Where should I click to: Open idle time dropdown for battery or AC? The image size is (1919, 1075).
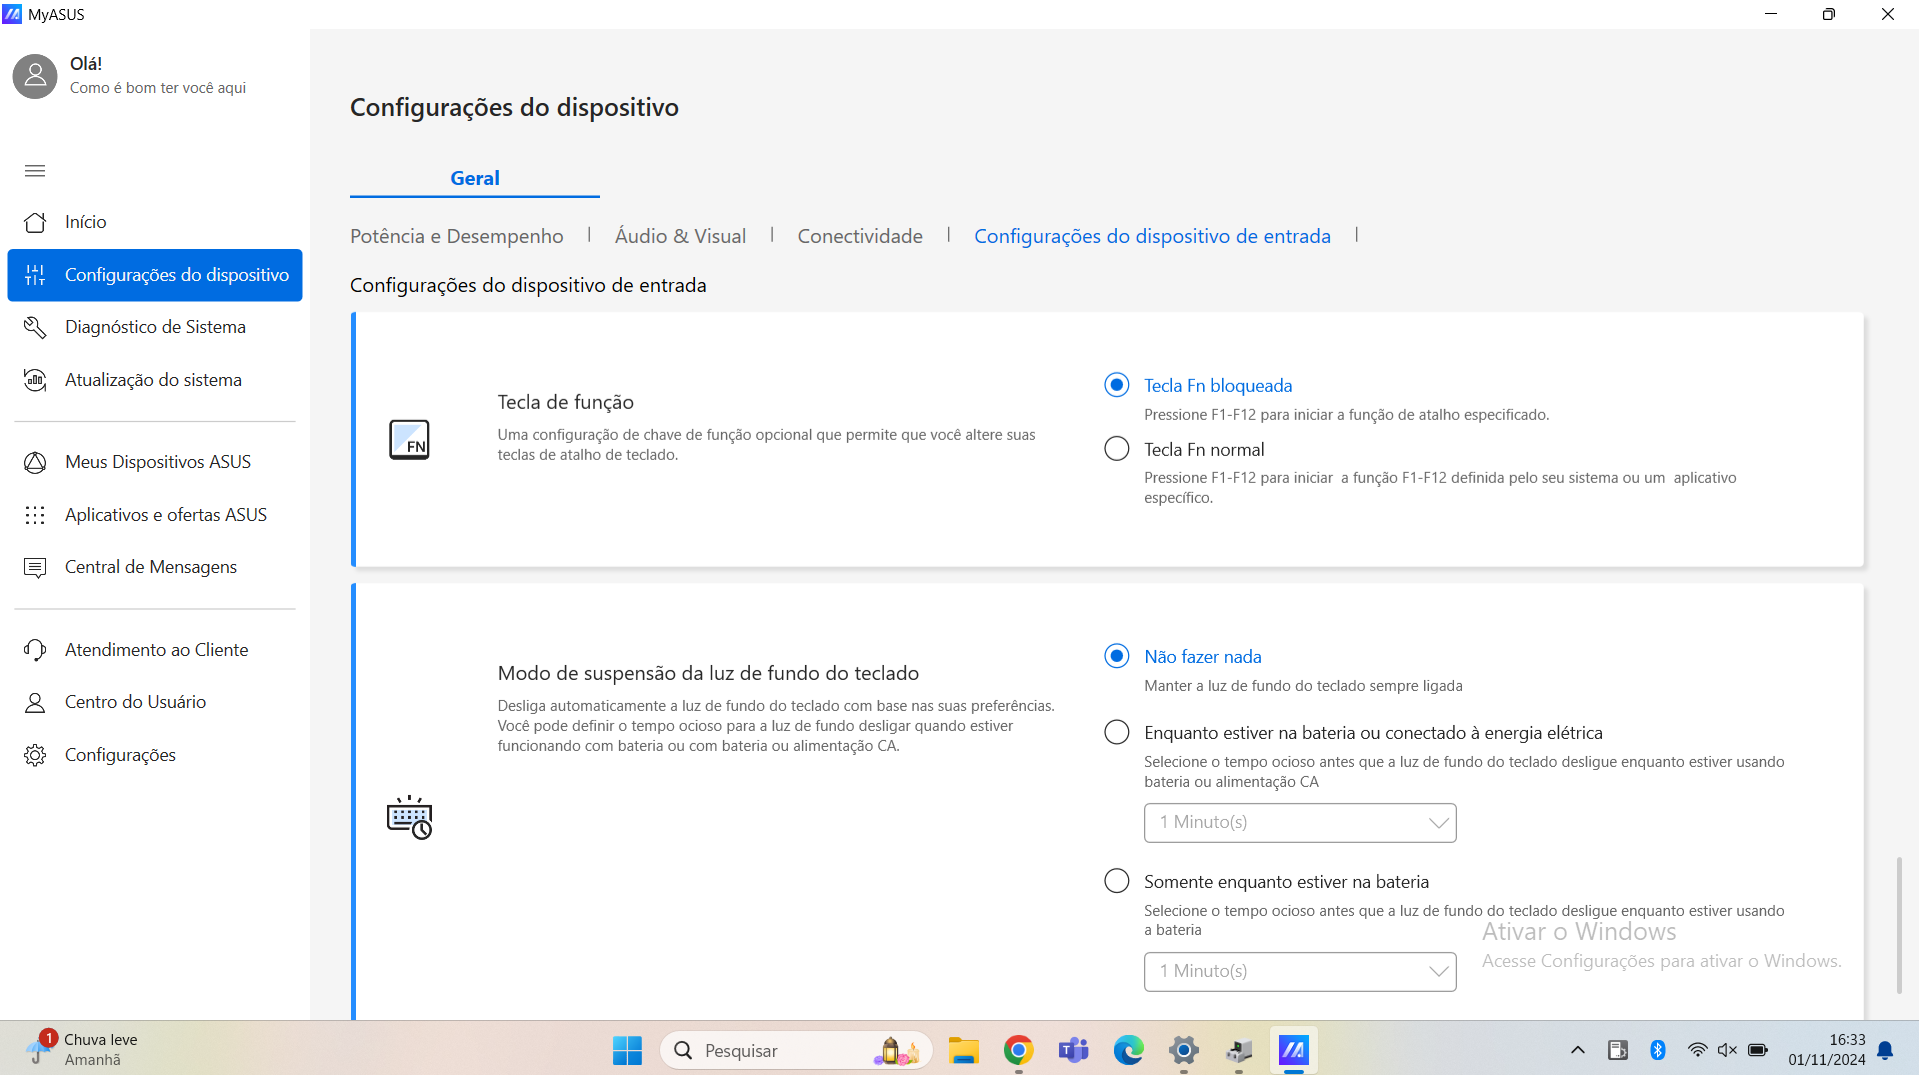(1300, 823)
